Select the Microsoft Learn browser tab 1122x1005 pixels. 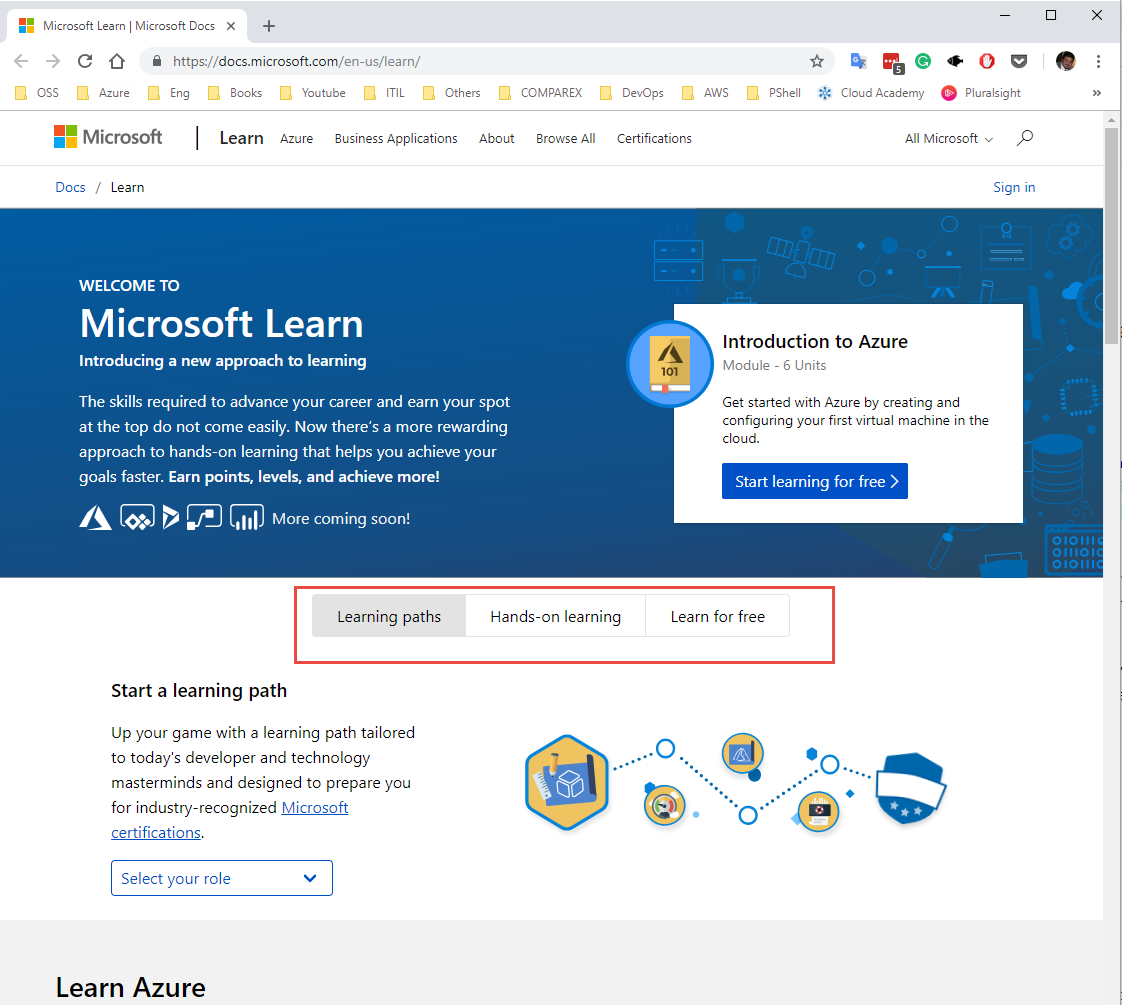tap(127, 26)
